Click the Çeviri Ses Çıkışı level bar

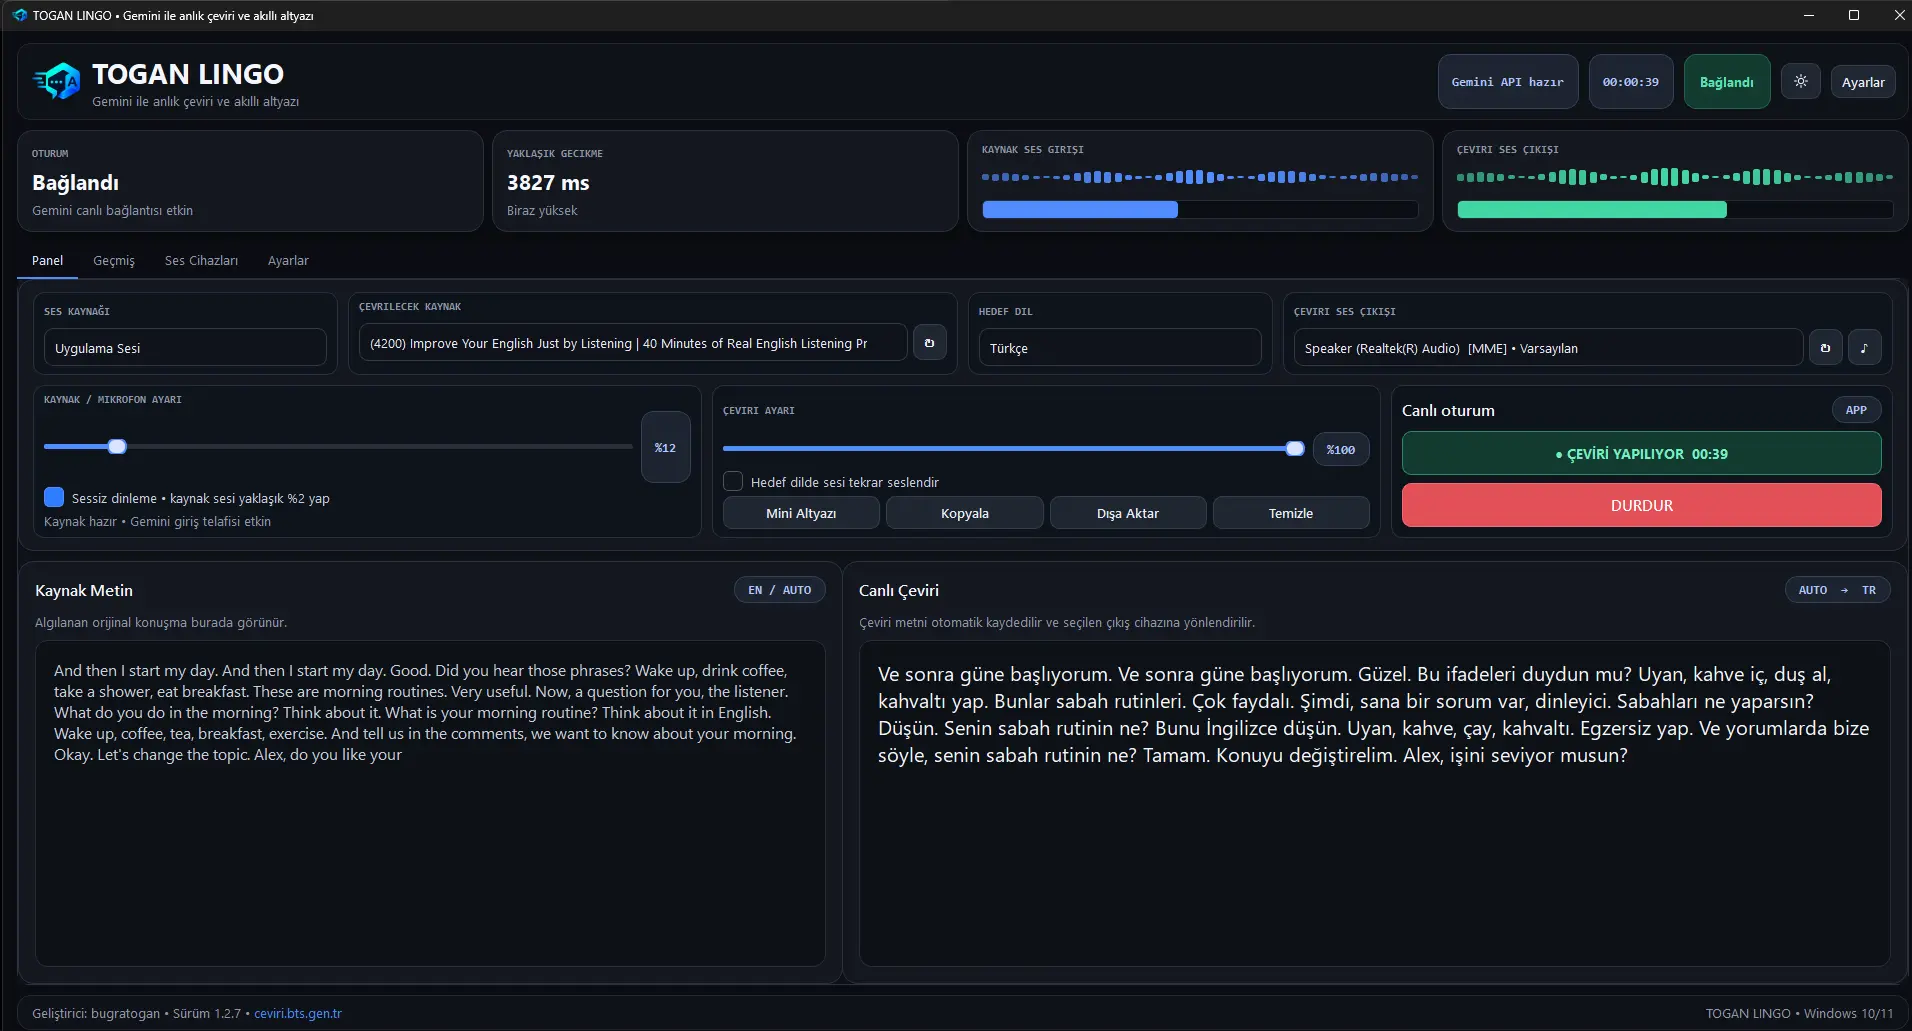[x=1675, y=209]
